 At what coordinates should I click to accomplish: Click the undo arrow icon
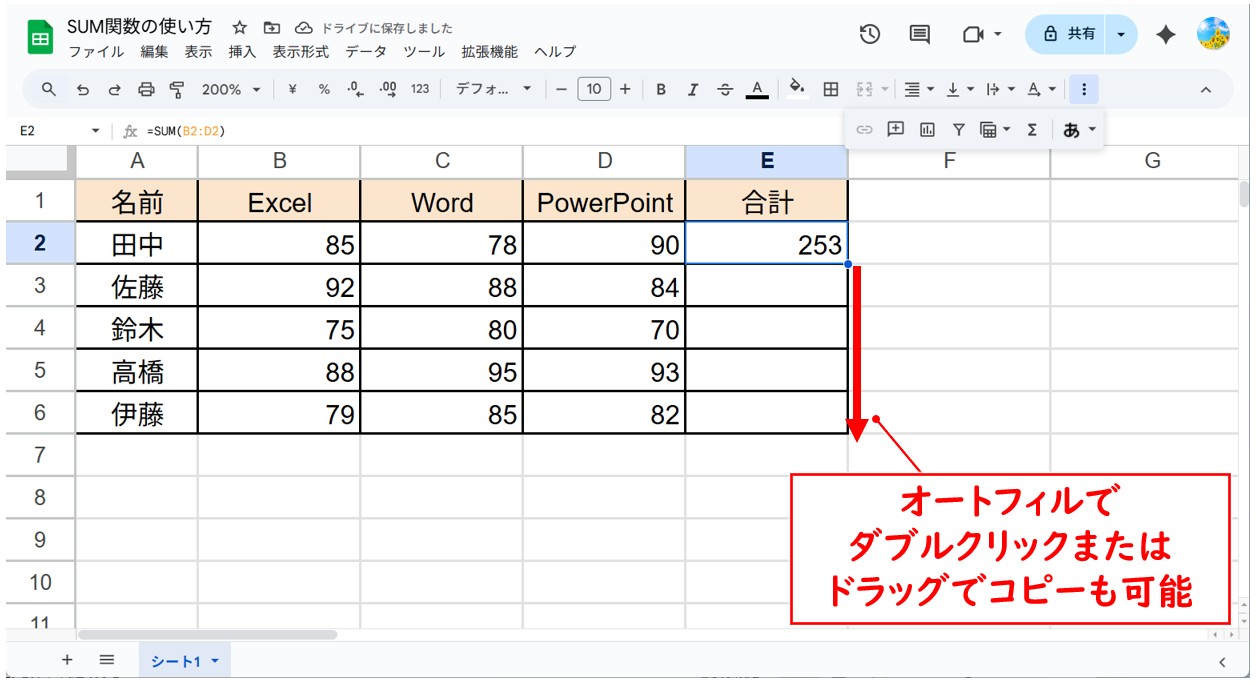pyautogui.click(x=83, y=90)
